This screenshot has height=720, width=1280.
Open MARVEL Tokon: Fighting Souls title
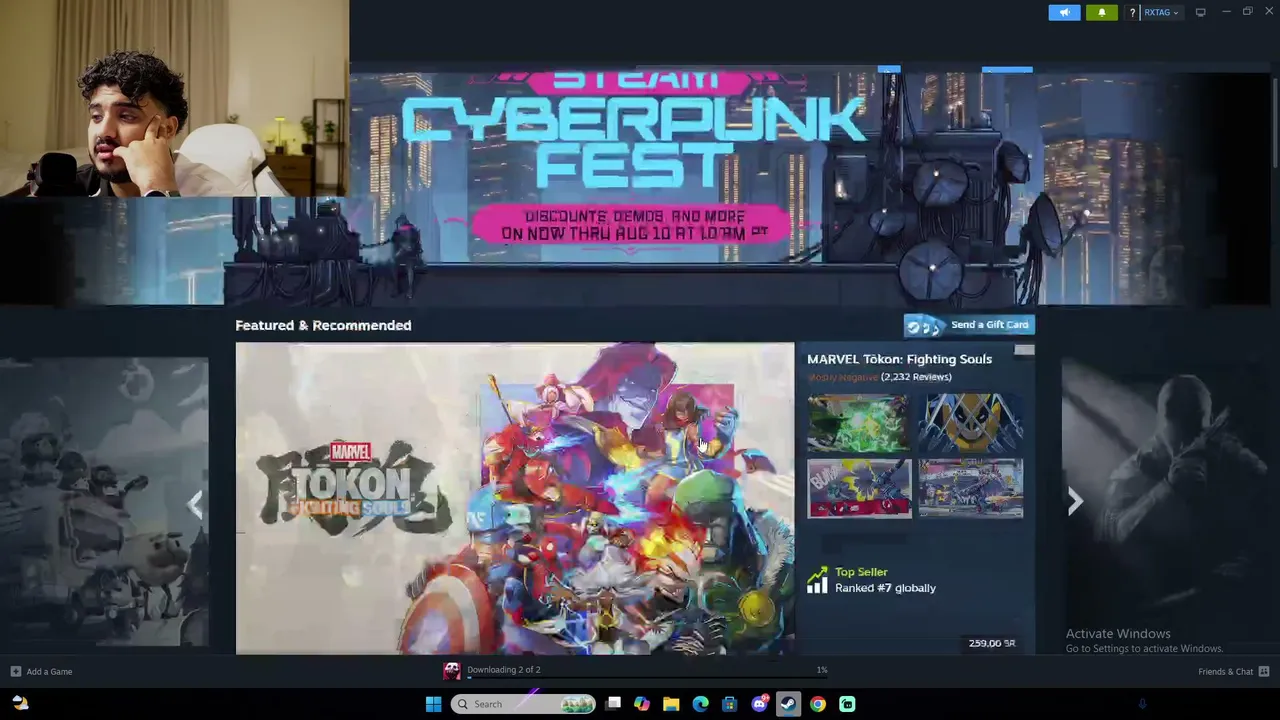(899, 359)
